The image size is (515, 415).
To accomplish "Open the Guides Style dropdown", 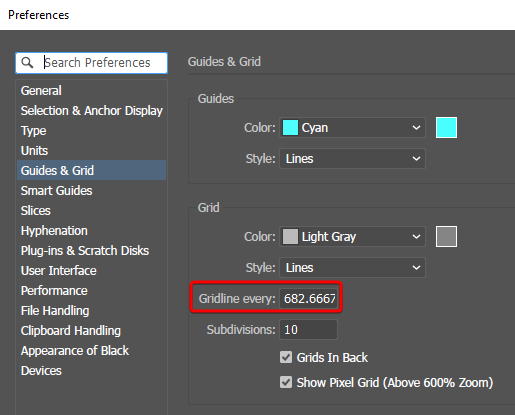I will point(352,159).
